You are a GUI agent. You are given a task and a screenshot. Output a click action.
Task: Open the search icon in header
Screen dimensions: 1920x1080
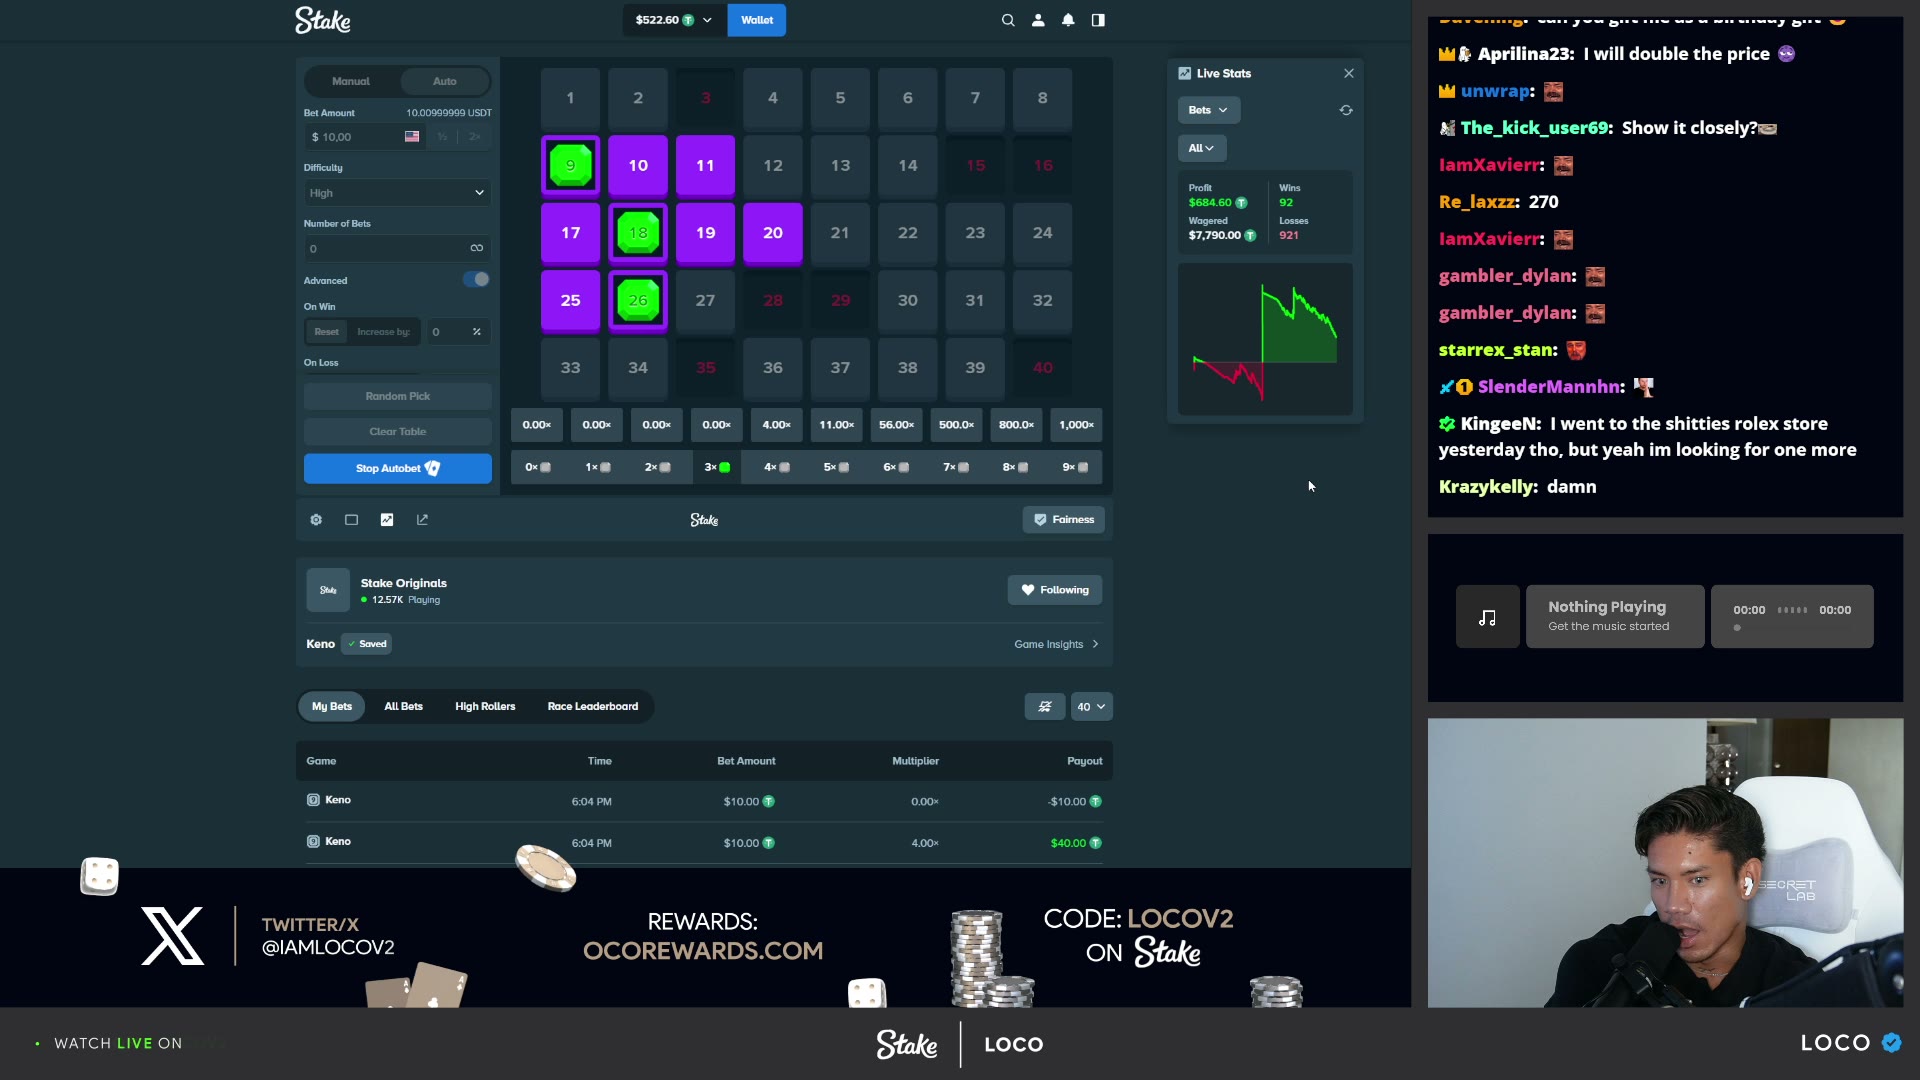(x=1008, y=20)
